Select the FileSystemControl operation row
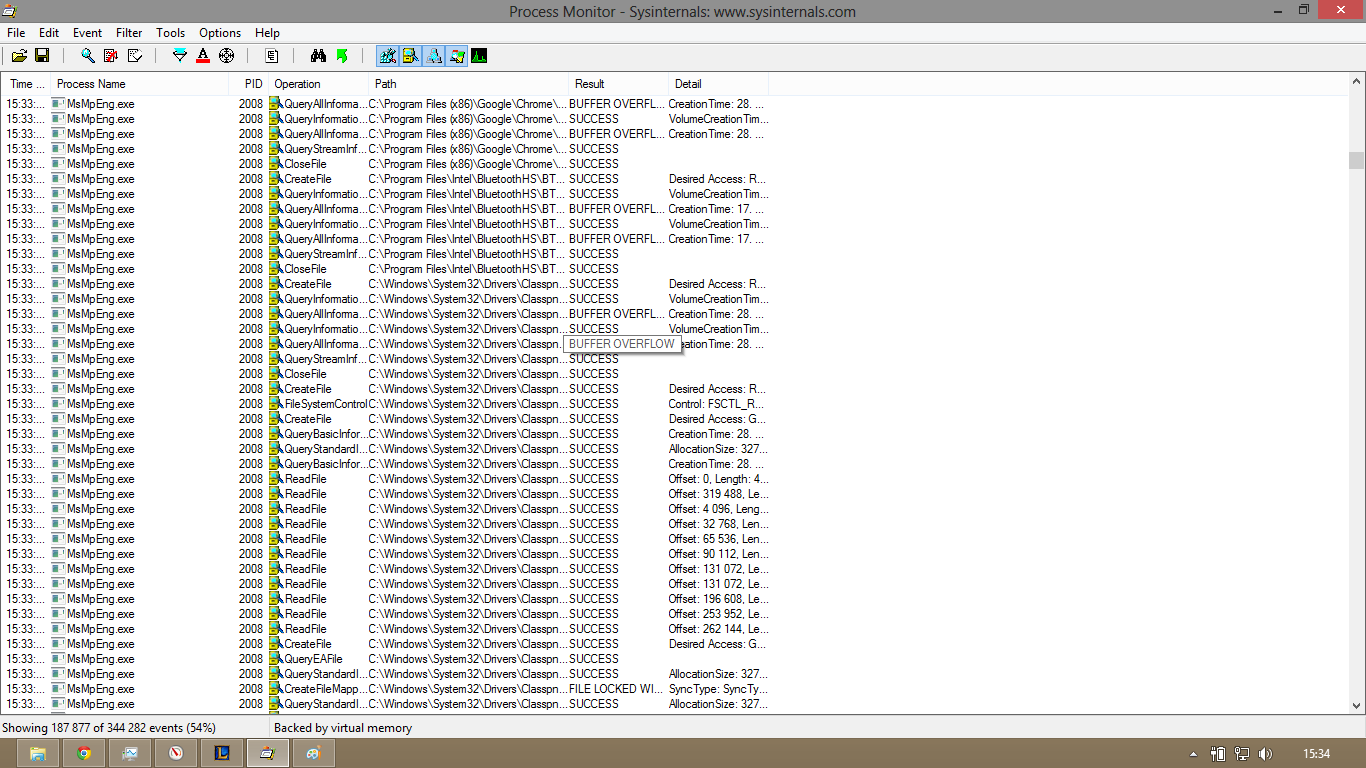Viewport: 1366px width, 768px height. [385, 404]
